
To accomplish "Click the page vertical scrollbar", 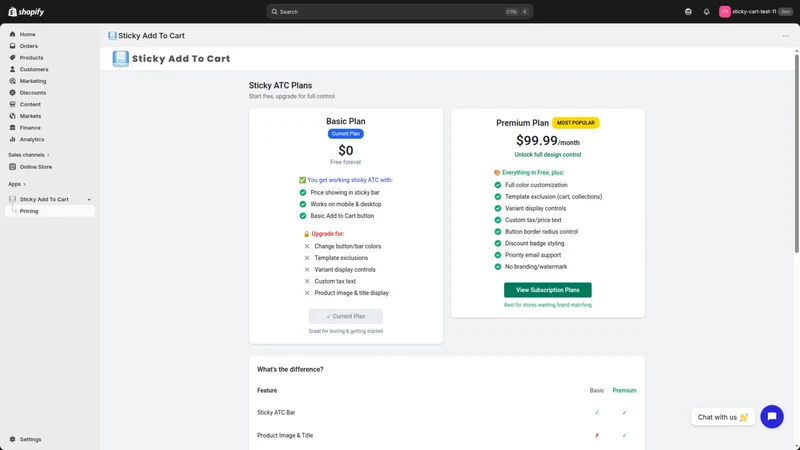I will [796, 153].
